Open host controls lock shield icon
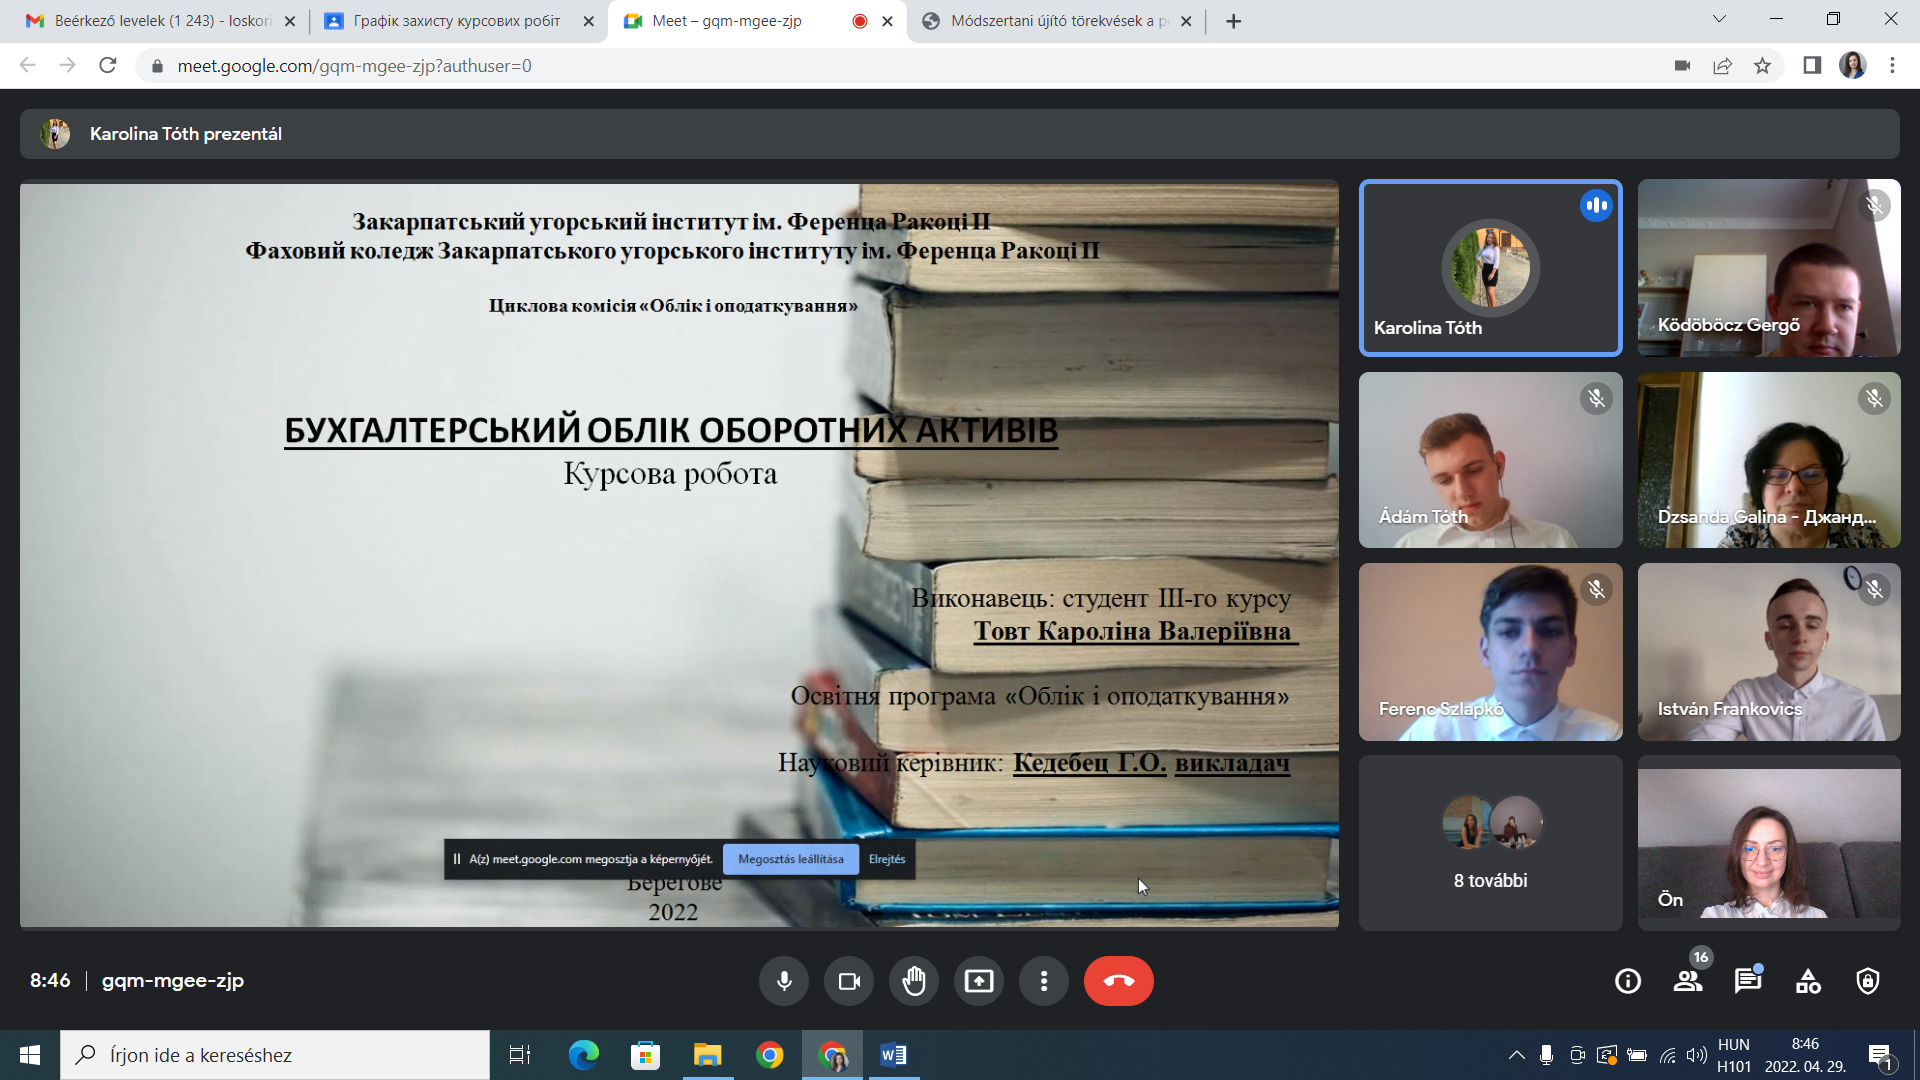Viewport: 1920px width, 1080px height. click(1868, 981)
